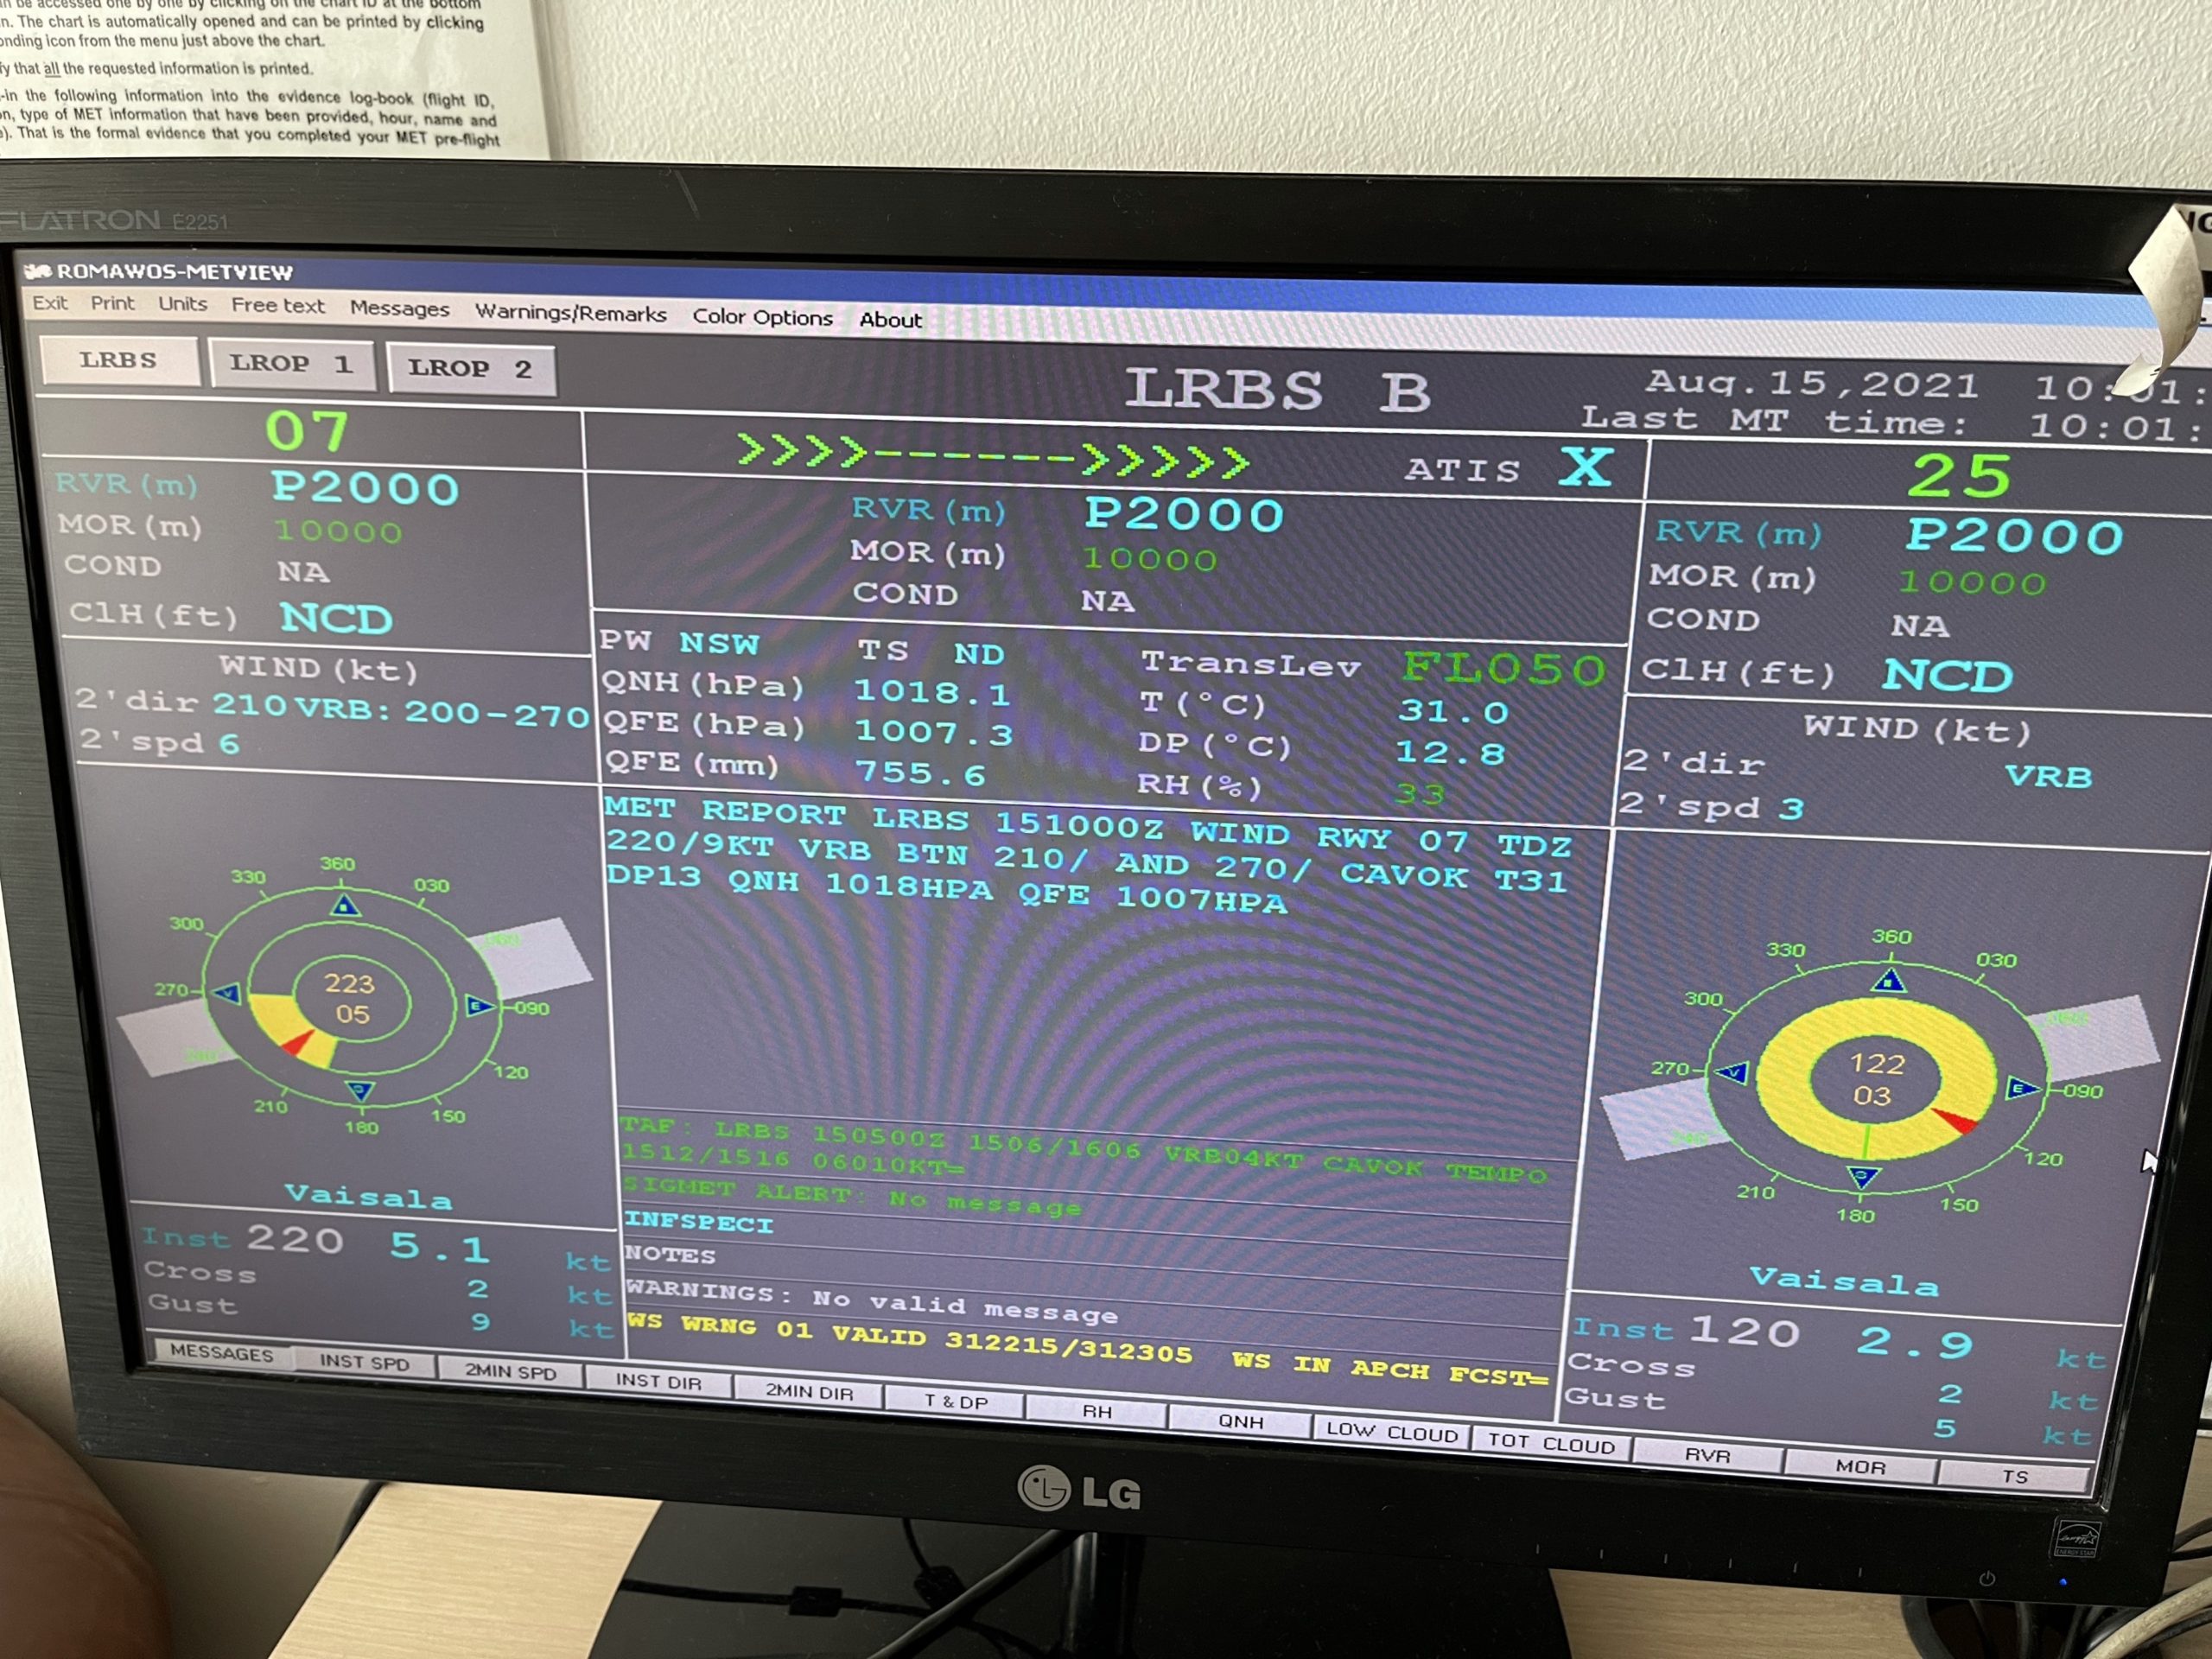
Task: Click the 2MIN DIR button
Action: coord(809,1392)
